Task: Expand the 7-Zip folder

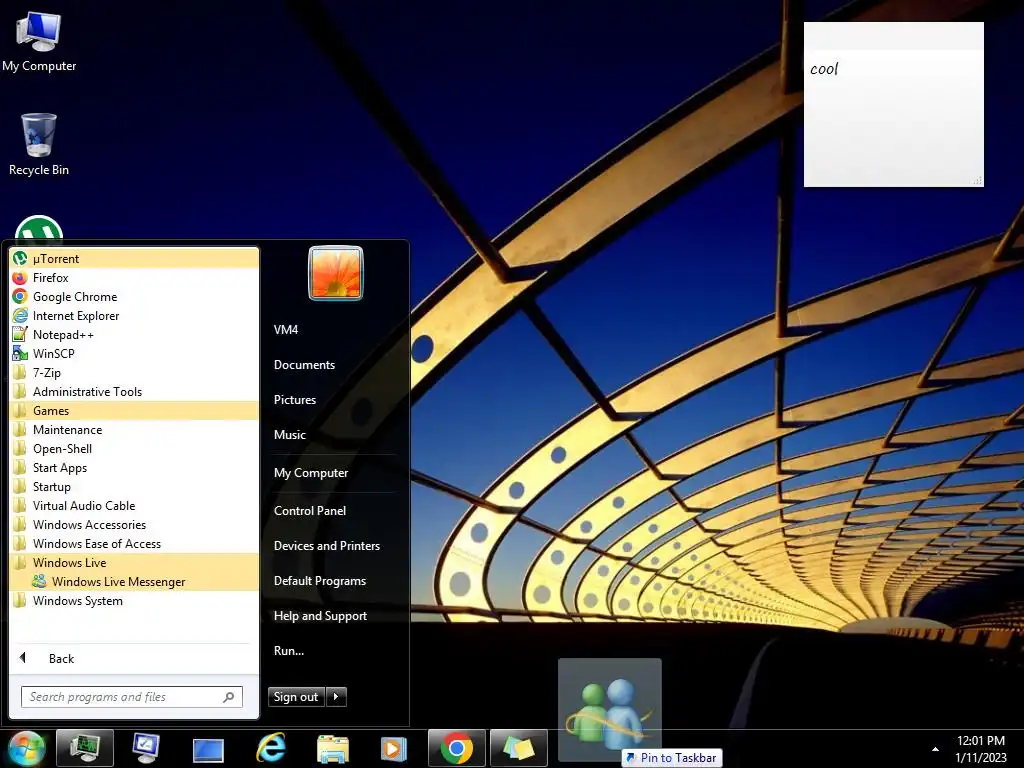Action: [x=135, y=372]
